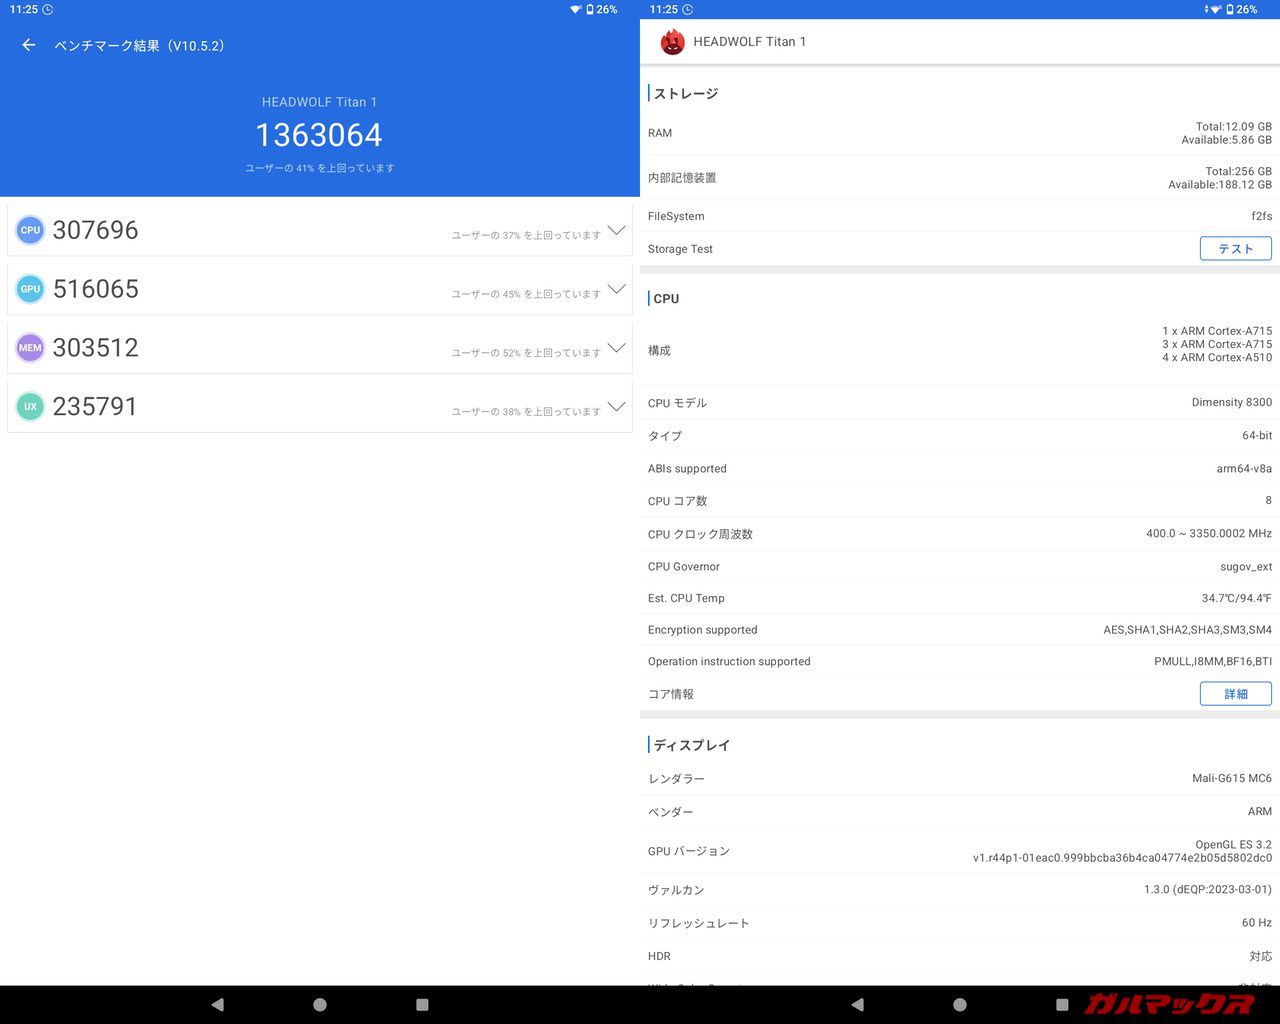Tap the back arrow in benchmark header
This screenshot has height=1024, width=1280.
coord(29,45)
